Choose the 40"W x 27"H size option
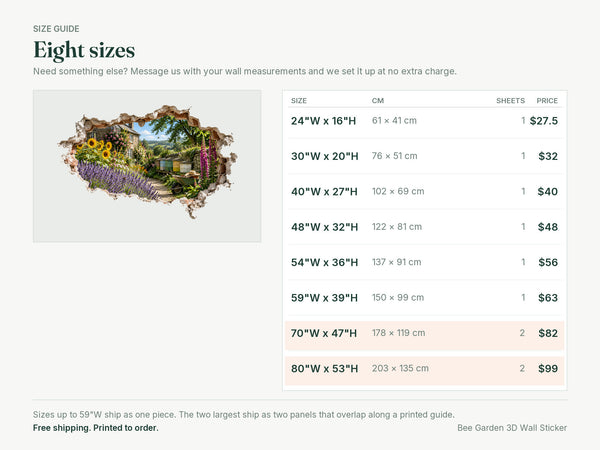600x450 pixels. [x=425, y=191]
